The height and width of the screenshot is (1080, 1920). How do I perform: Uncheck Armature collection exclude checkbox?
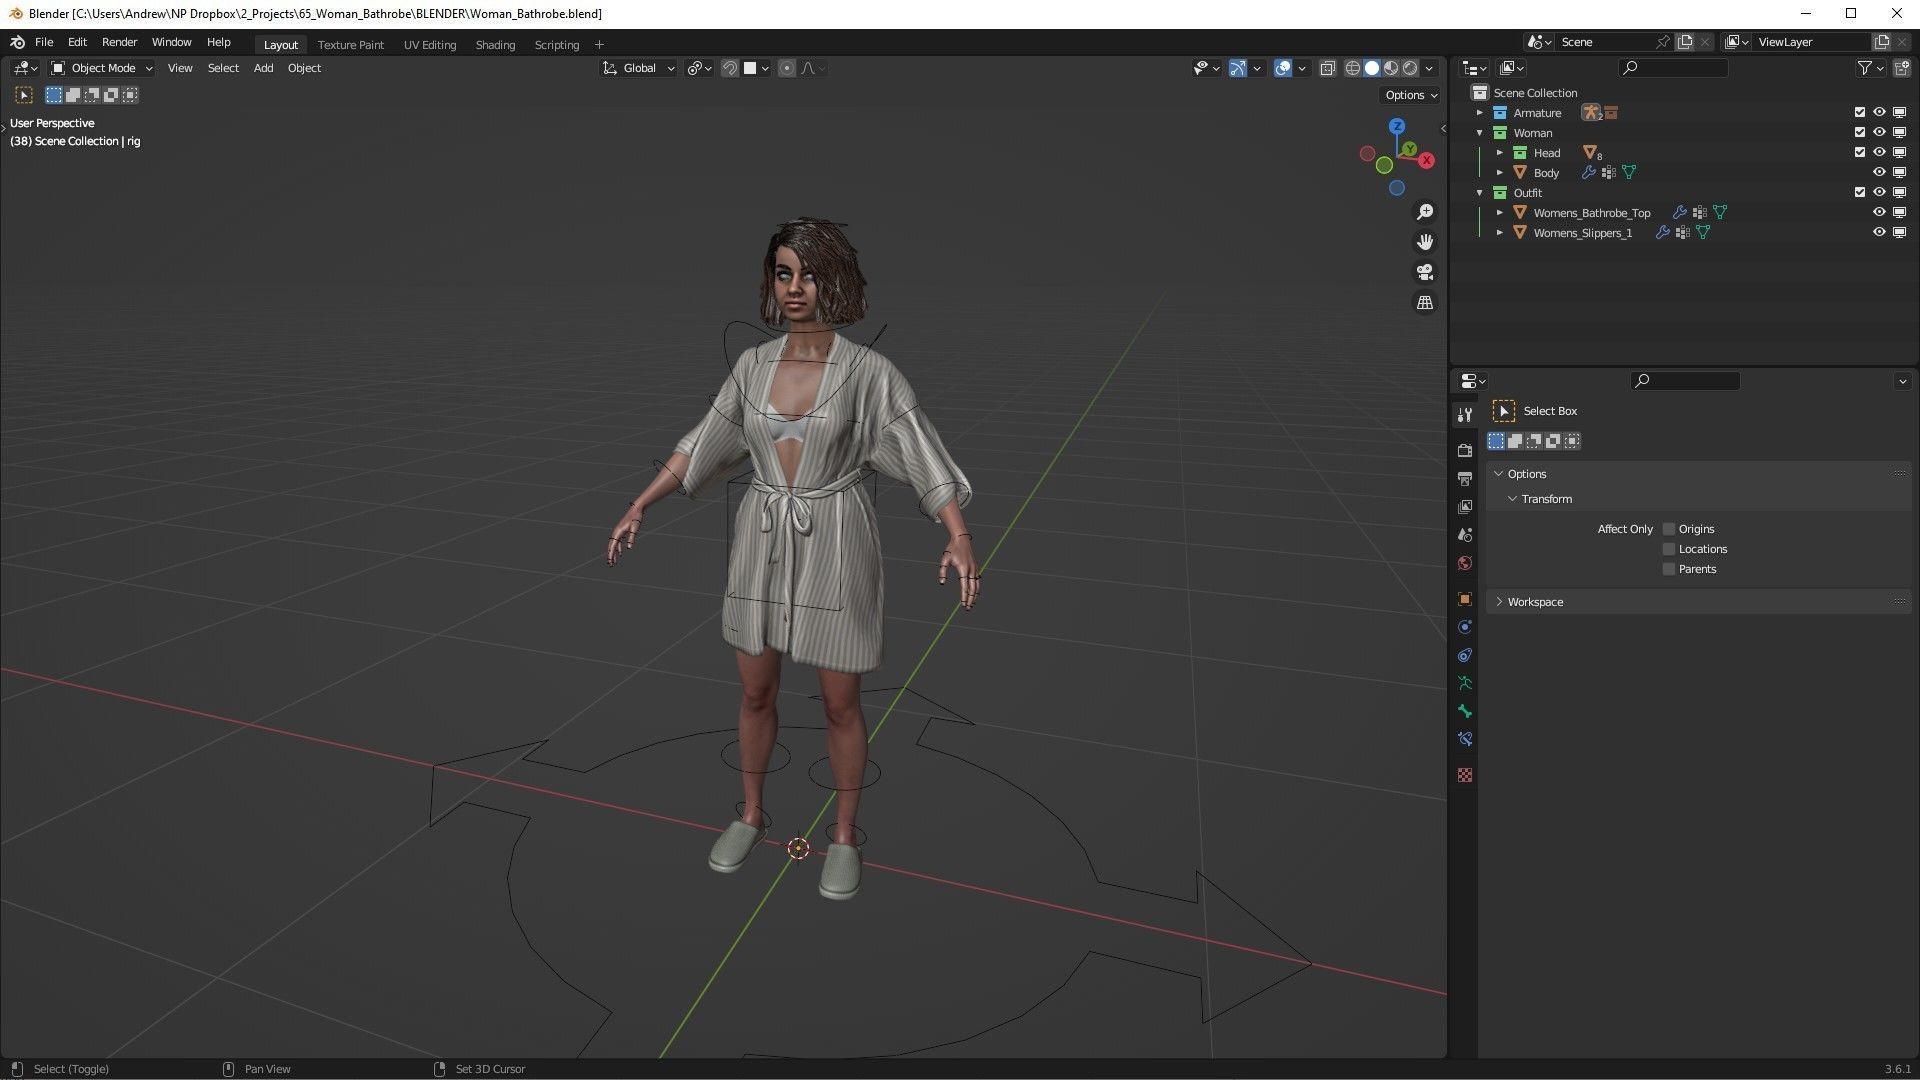1859,113
